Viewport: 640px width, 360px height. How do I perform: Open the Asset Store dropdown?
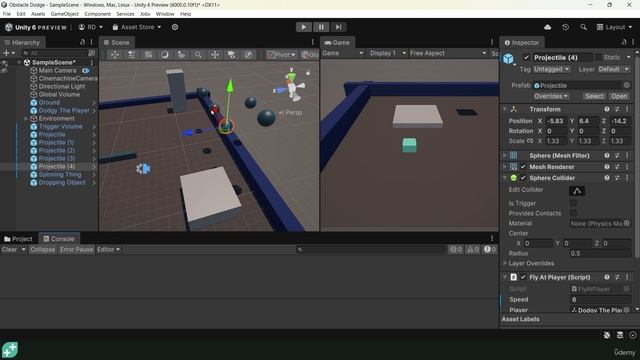(137, 27)
